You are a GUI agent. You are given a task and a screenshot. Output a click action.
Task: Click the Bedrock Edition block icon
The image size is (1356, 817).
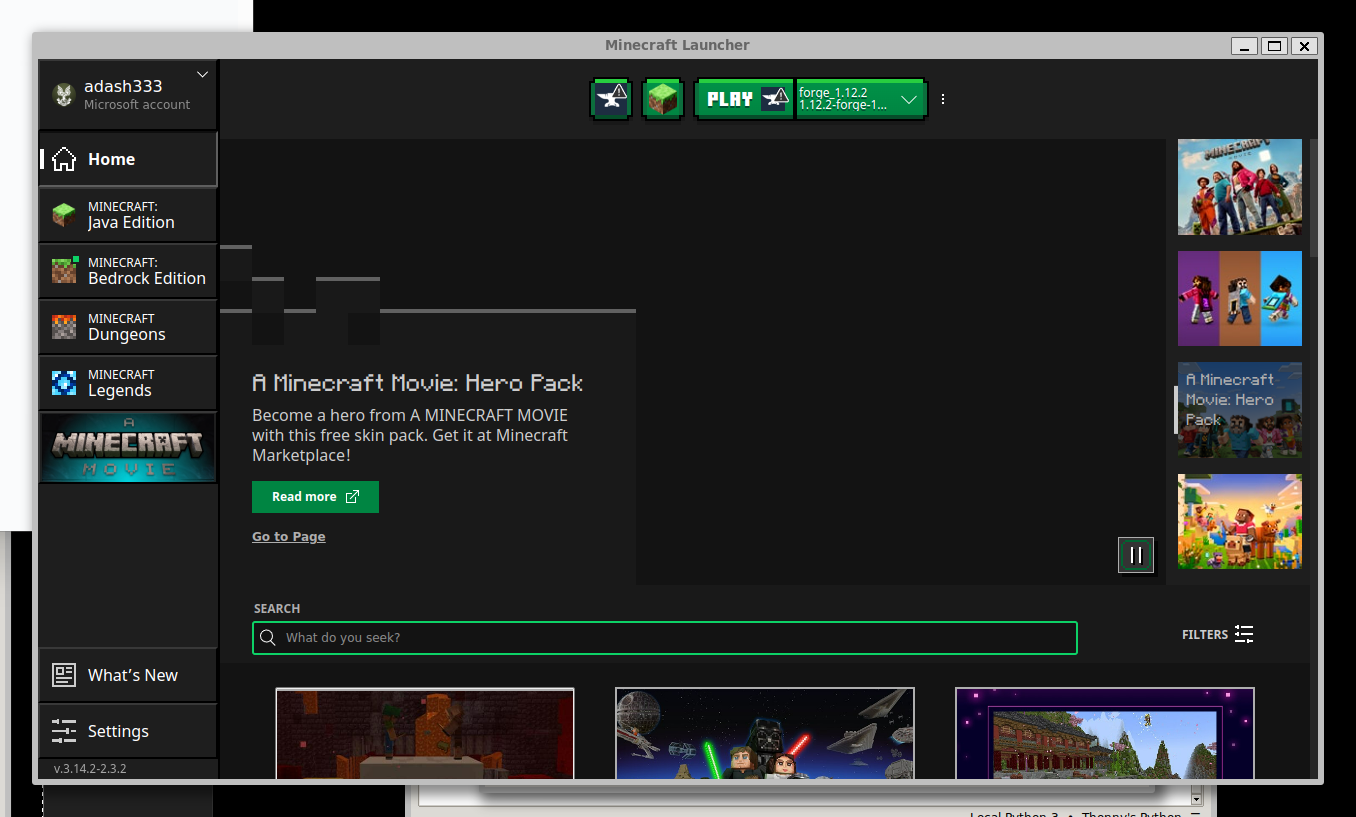(x=64, y=270)
